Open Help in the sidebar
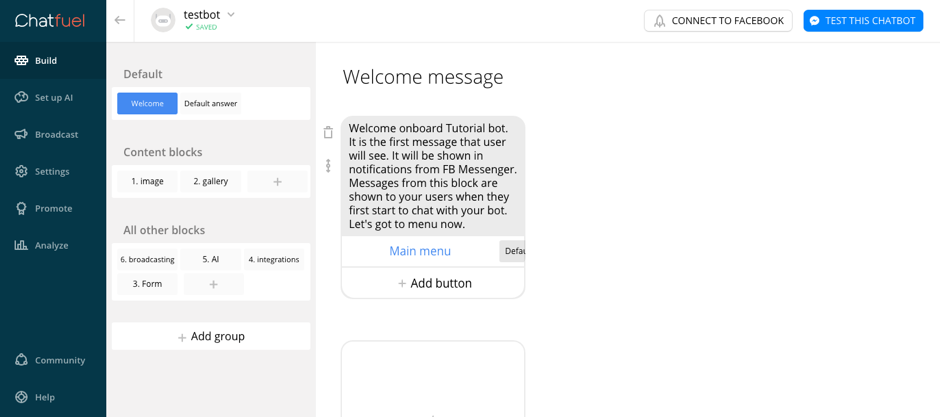Screen dimensions: 940x417 [53, 397]
